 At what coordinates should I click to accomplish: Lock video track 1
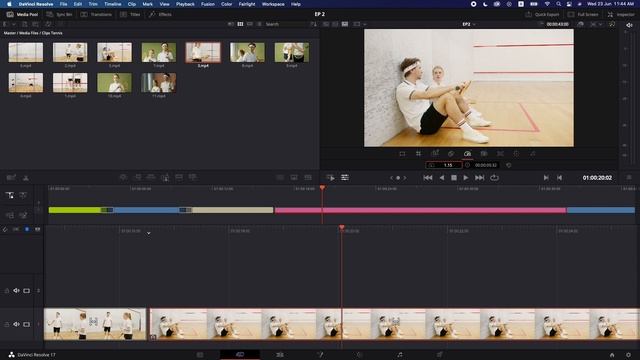pos(7,324)
